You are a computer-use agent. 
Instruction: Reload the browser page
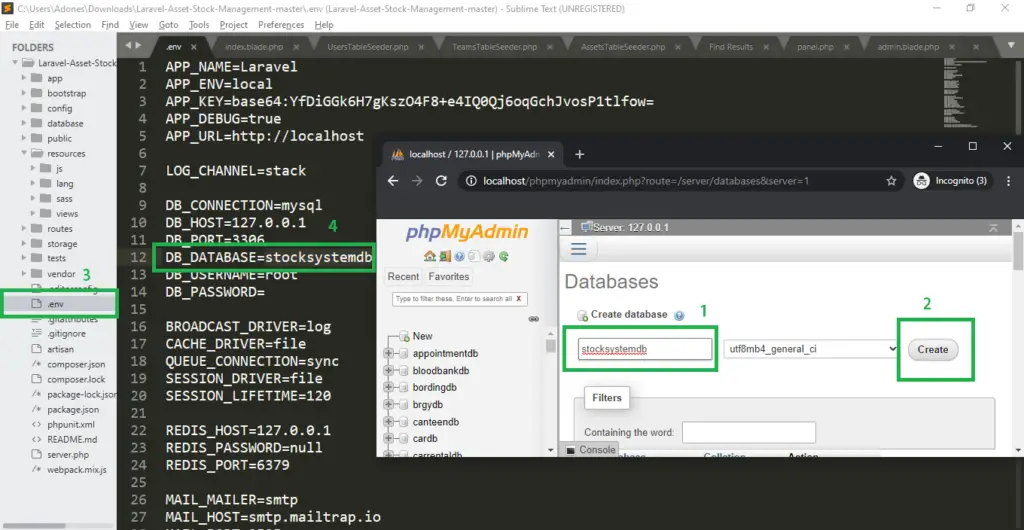(x=441, y=181)
